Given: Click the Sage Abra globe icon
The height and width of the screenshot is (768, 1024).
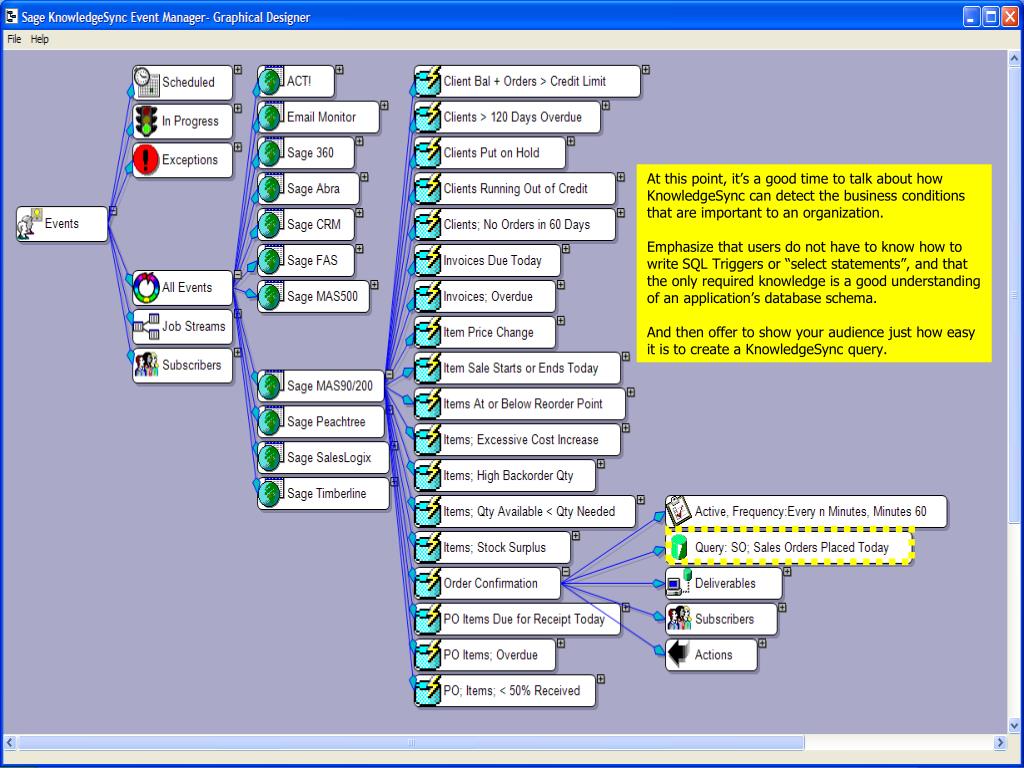Looking at the screenshot, I should 270,189.
